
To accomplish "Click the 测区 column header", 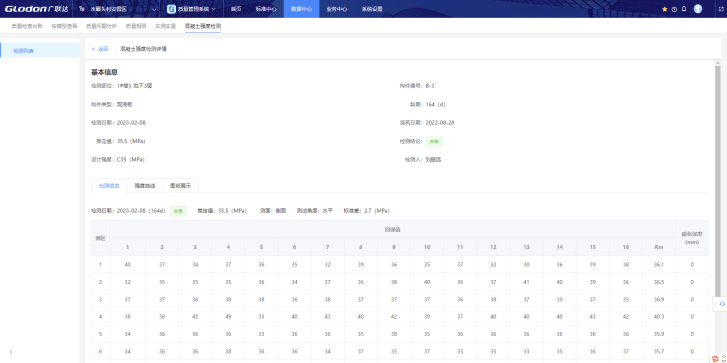I will 100,238.
